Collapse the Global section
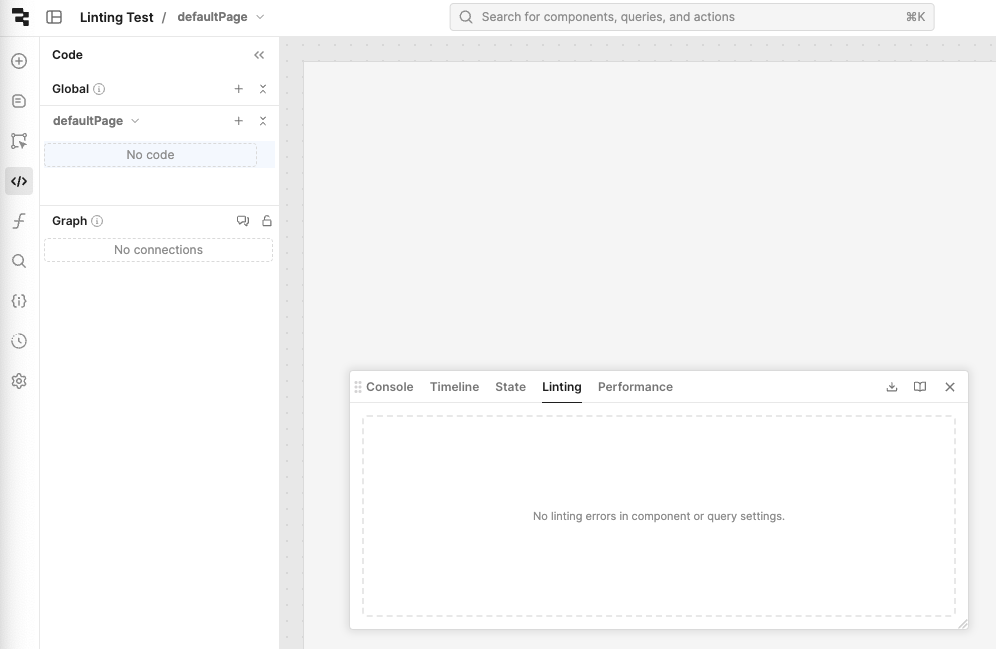Viewport: 996px width, 649px height. [263, 89]
